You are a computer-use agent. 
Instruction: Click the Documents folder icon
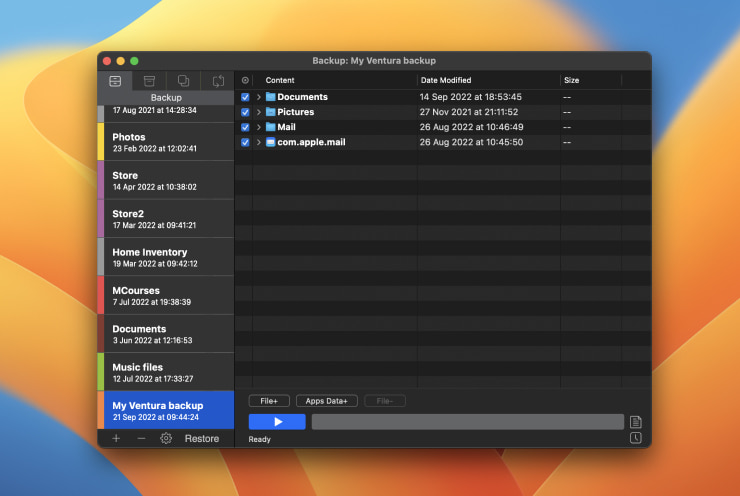coord(270,97)
